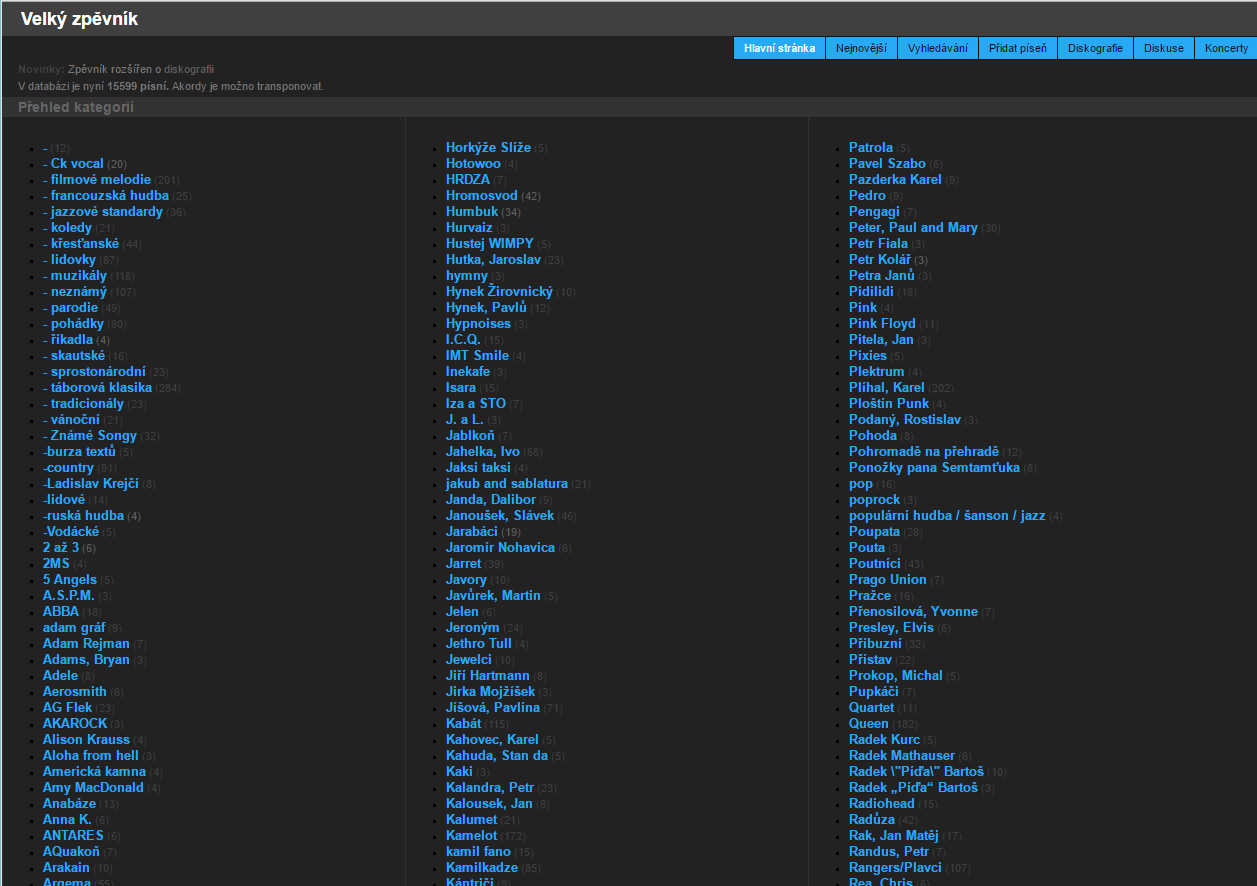Open the Pink Floyd category
Image resolution: width=1257 pixels, height=886 pixels.
pos(882,324)
